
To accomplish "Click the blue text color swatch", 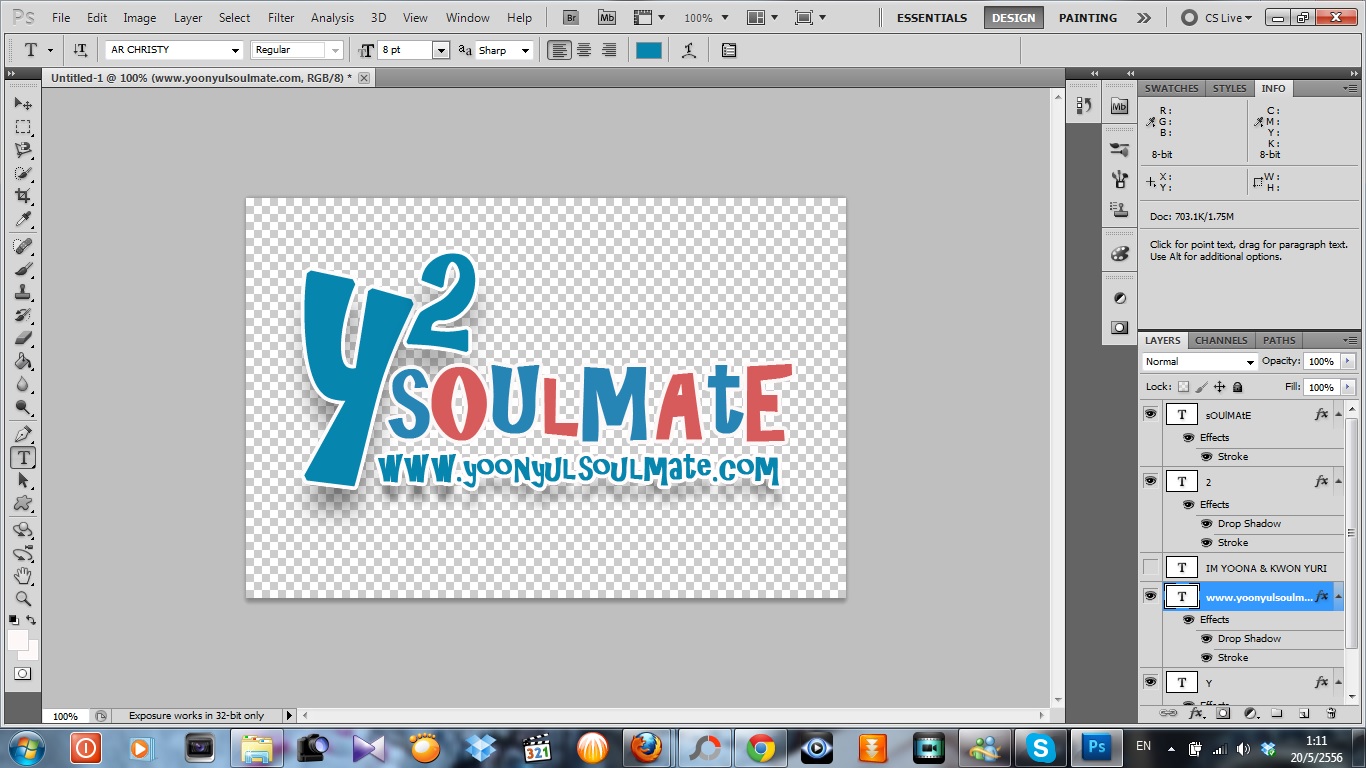I will 649,50.
